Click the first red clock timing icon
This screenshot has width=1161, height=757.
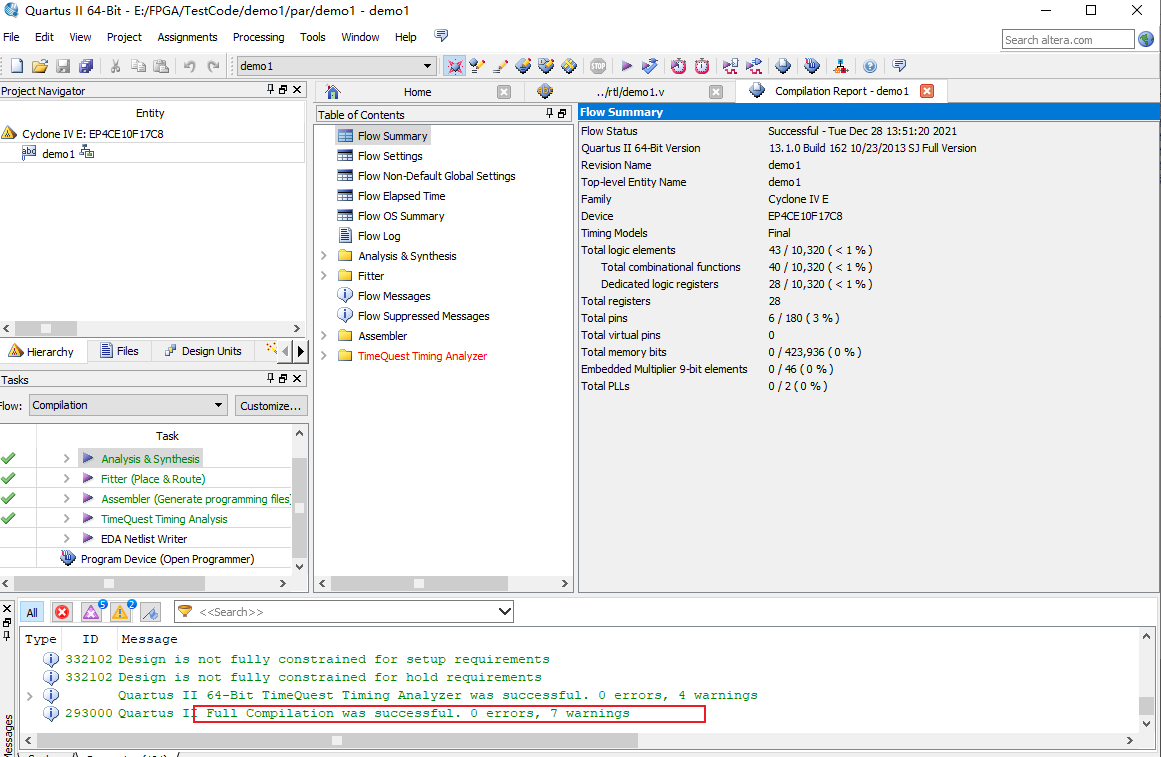click(x=678, y=66)
